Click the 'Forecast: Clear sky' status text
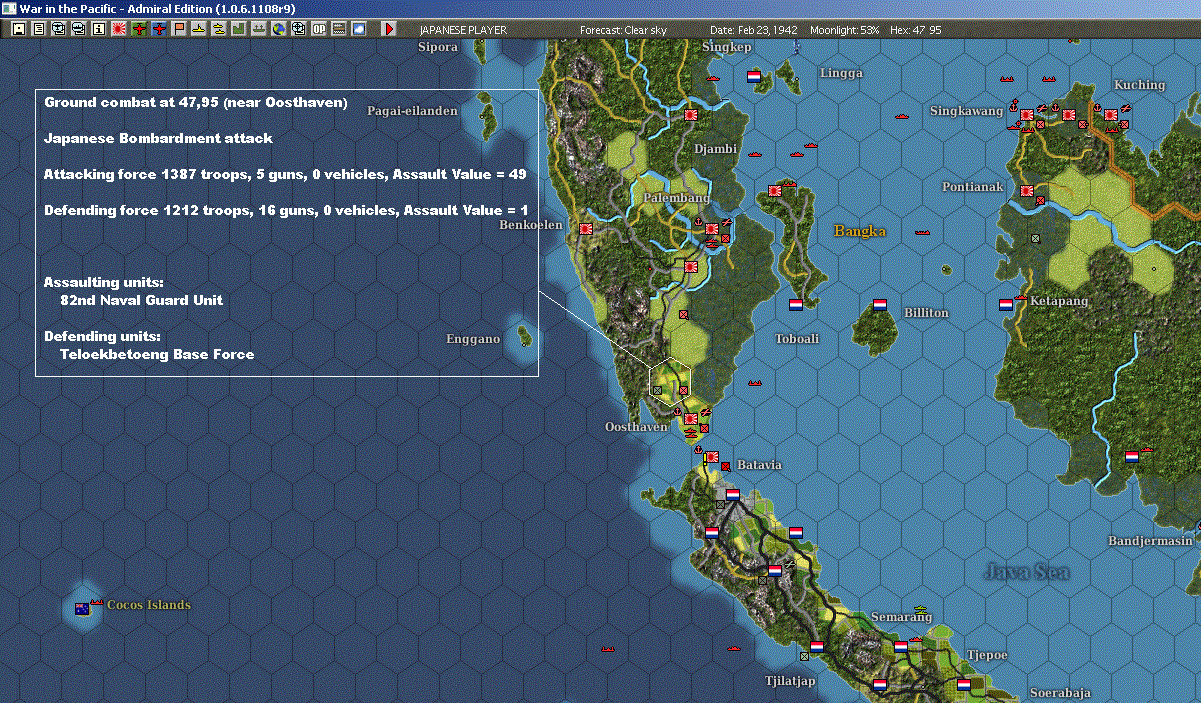1201x703 pixels. pos(623,30)
